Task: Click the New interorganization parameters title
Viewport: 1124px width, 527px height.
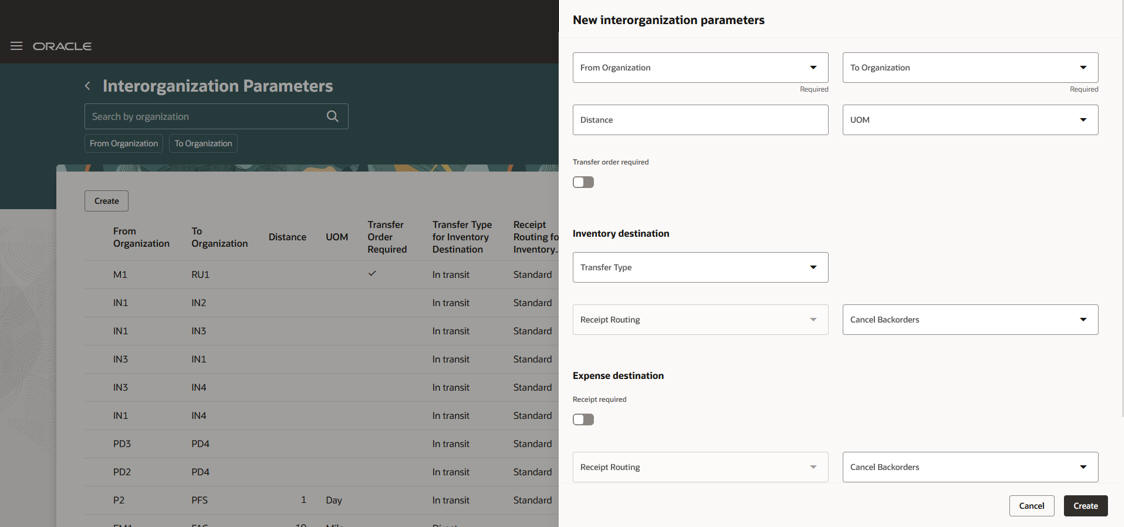Action: click(669, 20)
